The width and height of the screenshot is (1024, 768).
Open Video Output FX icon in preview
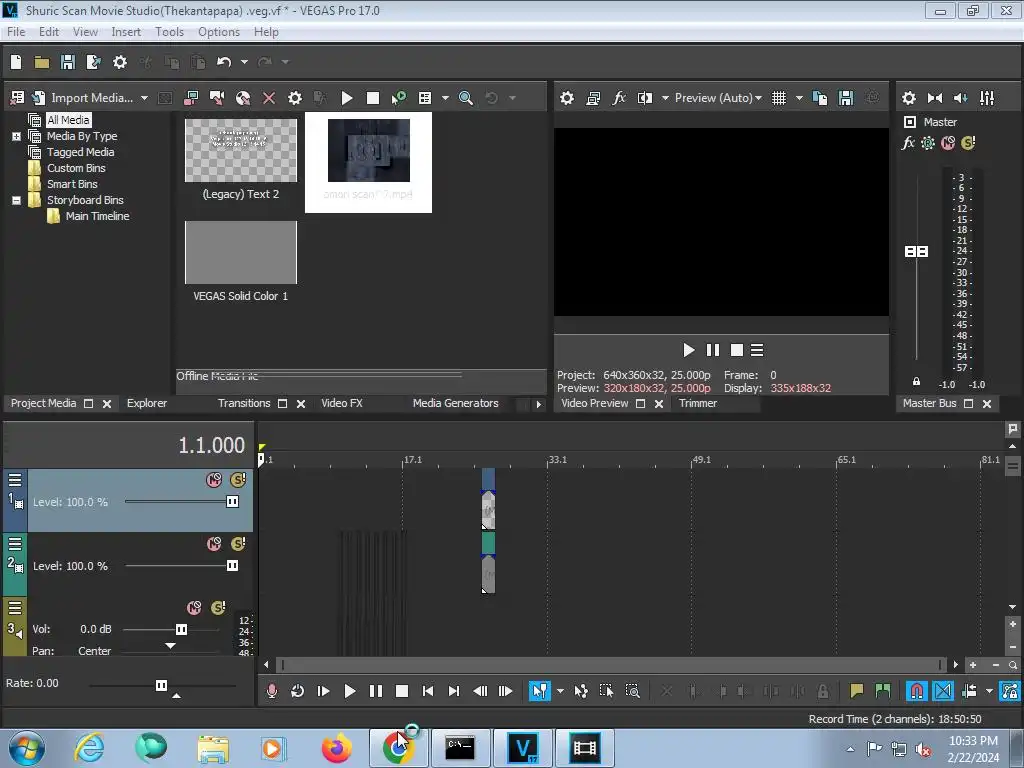coord(619,98)
